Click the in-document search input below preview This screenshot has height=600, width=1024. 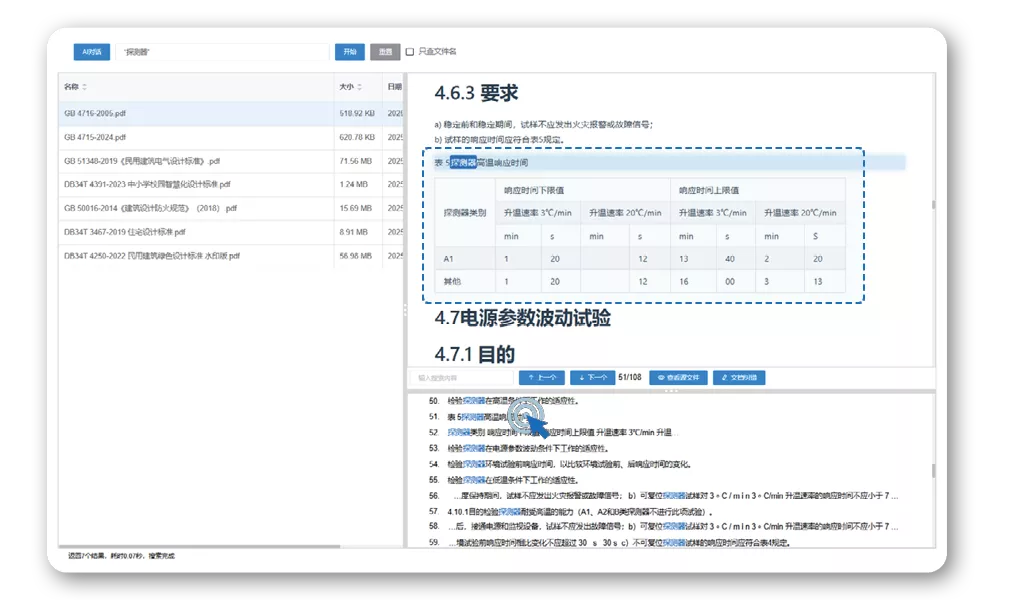pyautogui.click(x=462, y=377)
